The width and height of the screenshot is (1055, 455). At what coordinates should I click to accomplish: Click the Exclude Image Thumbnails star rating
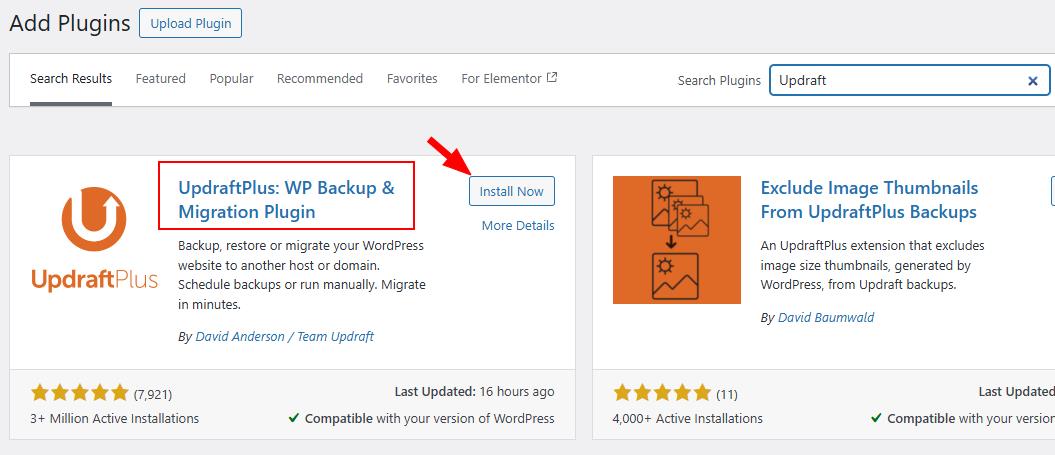pos(662,393)
